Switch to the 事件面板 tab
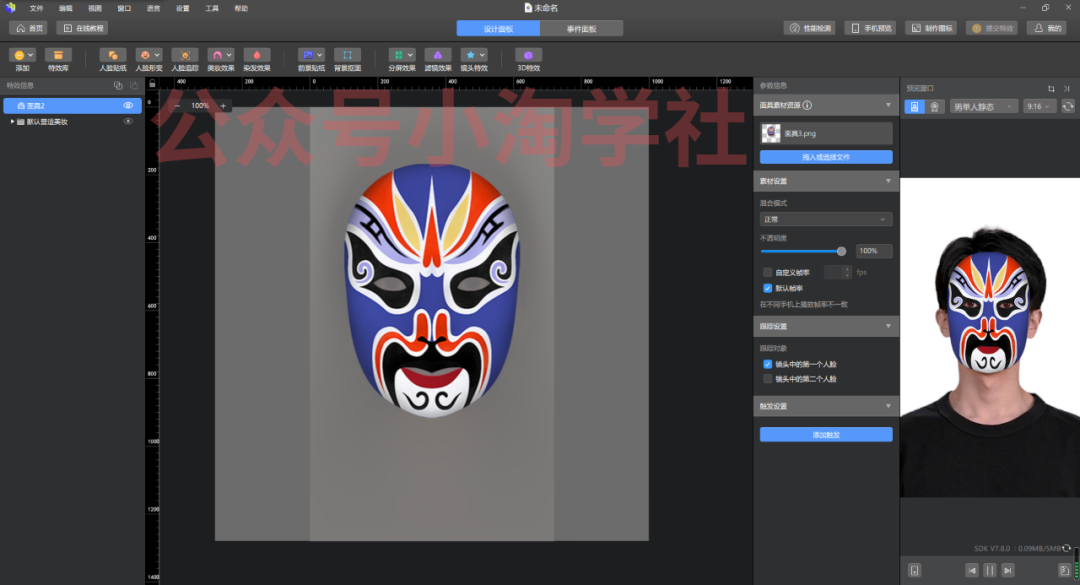Viewport: 1080px width, 585px height. click(581, 29)
